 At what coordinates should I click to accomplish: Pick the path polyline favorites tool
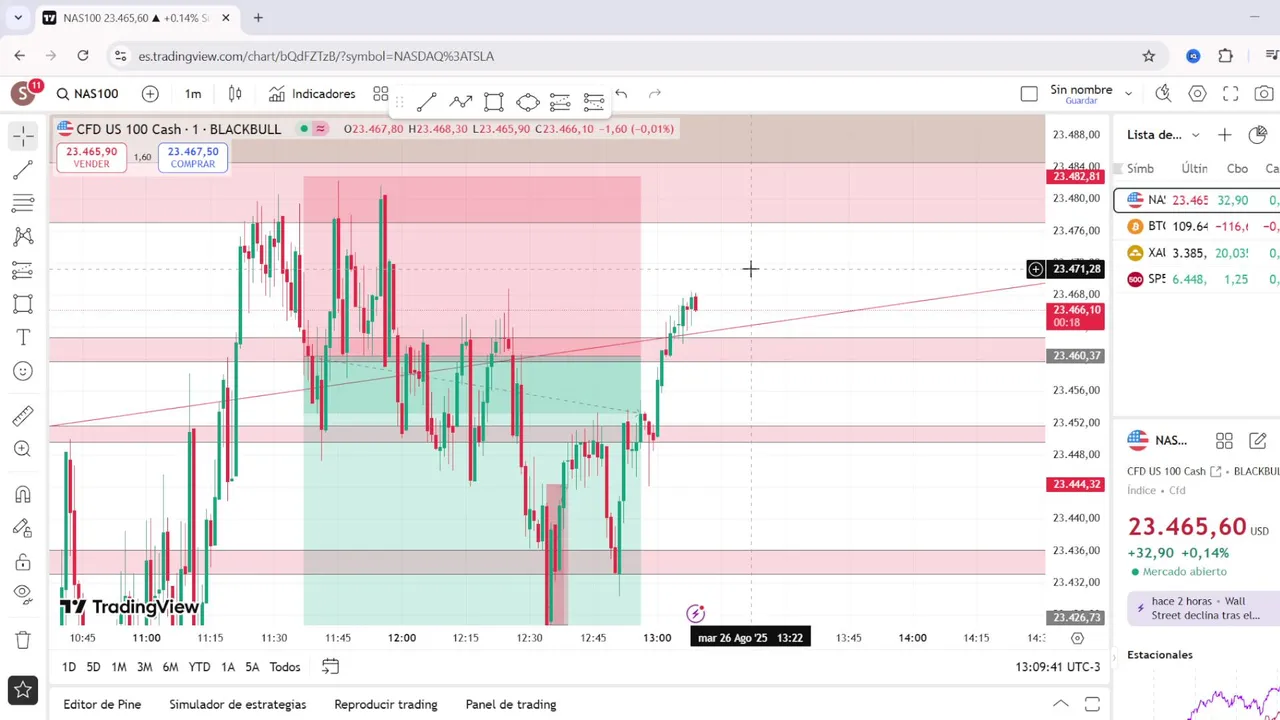pos(461,101)
